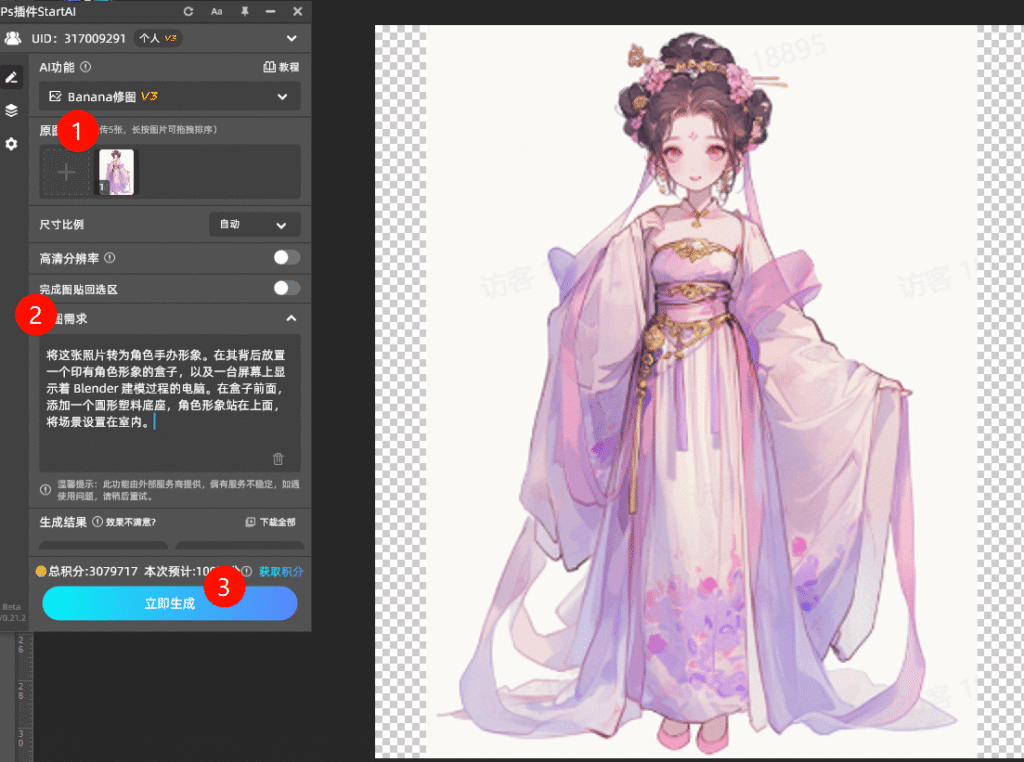Click the 获取积分 link
Viewport: 1024px width, 762px height.
click(x=281, y=572)
